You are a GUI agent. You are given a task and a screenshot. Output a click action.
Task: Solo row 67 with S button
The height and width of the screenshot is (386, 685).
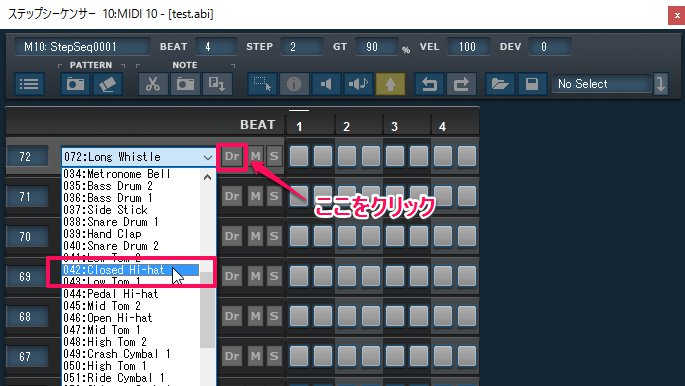tap(274, 356)
